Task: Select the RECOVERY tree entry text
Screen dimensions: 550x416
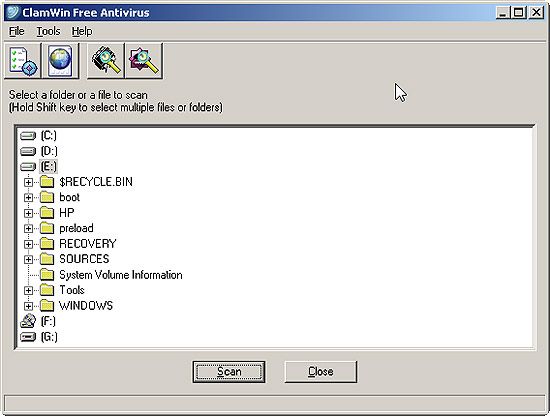Action: coord(88,243)
